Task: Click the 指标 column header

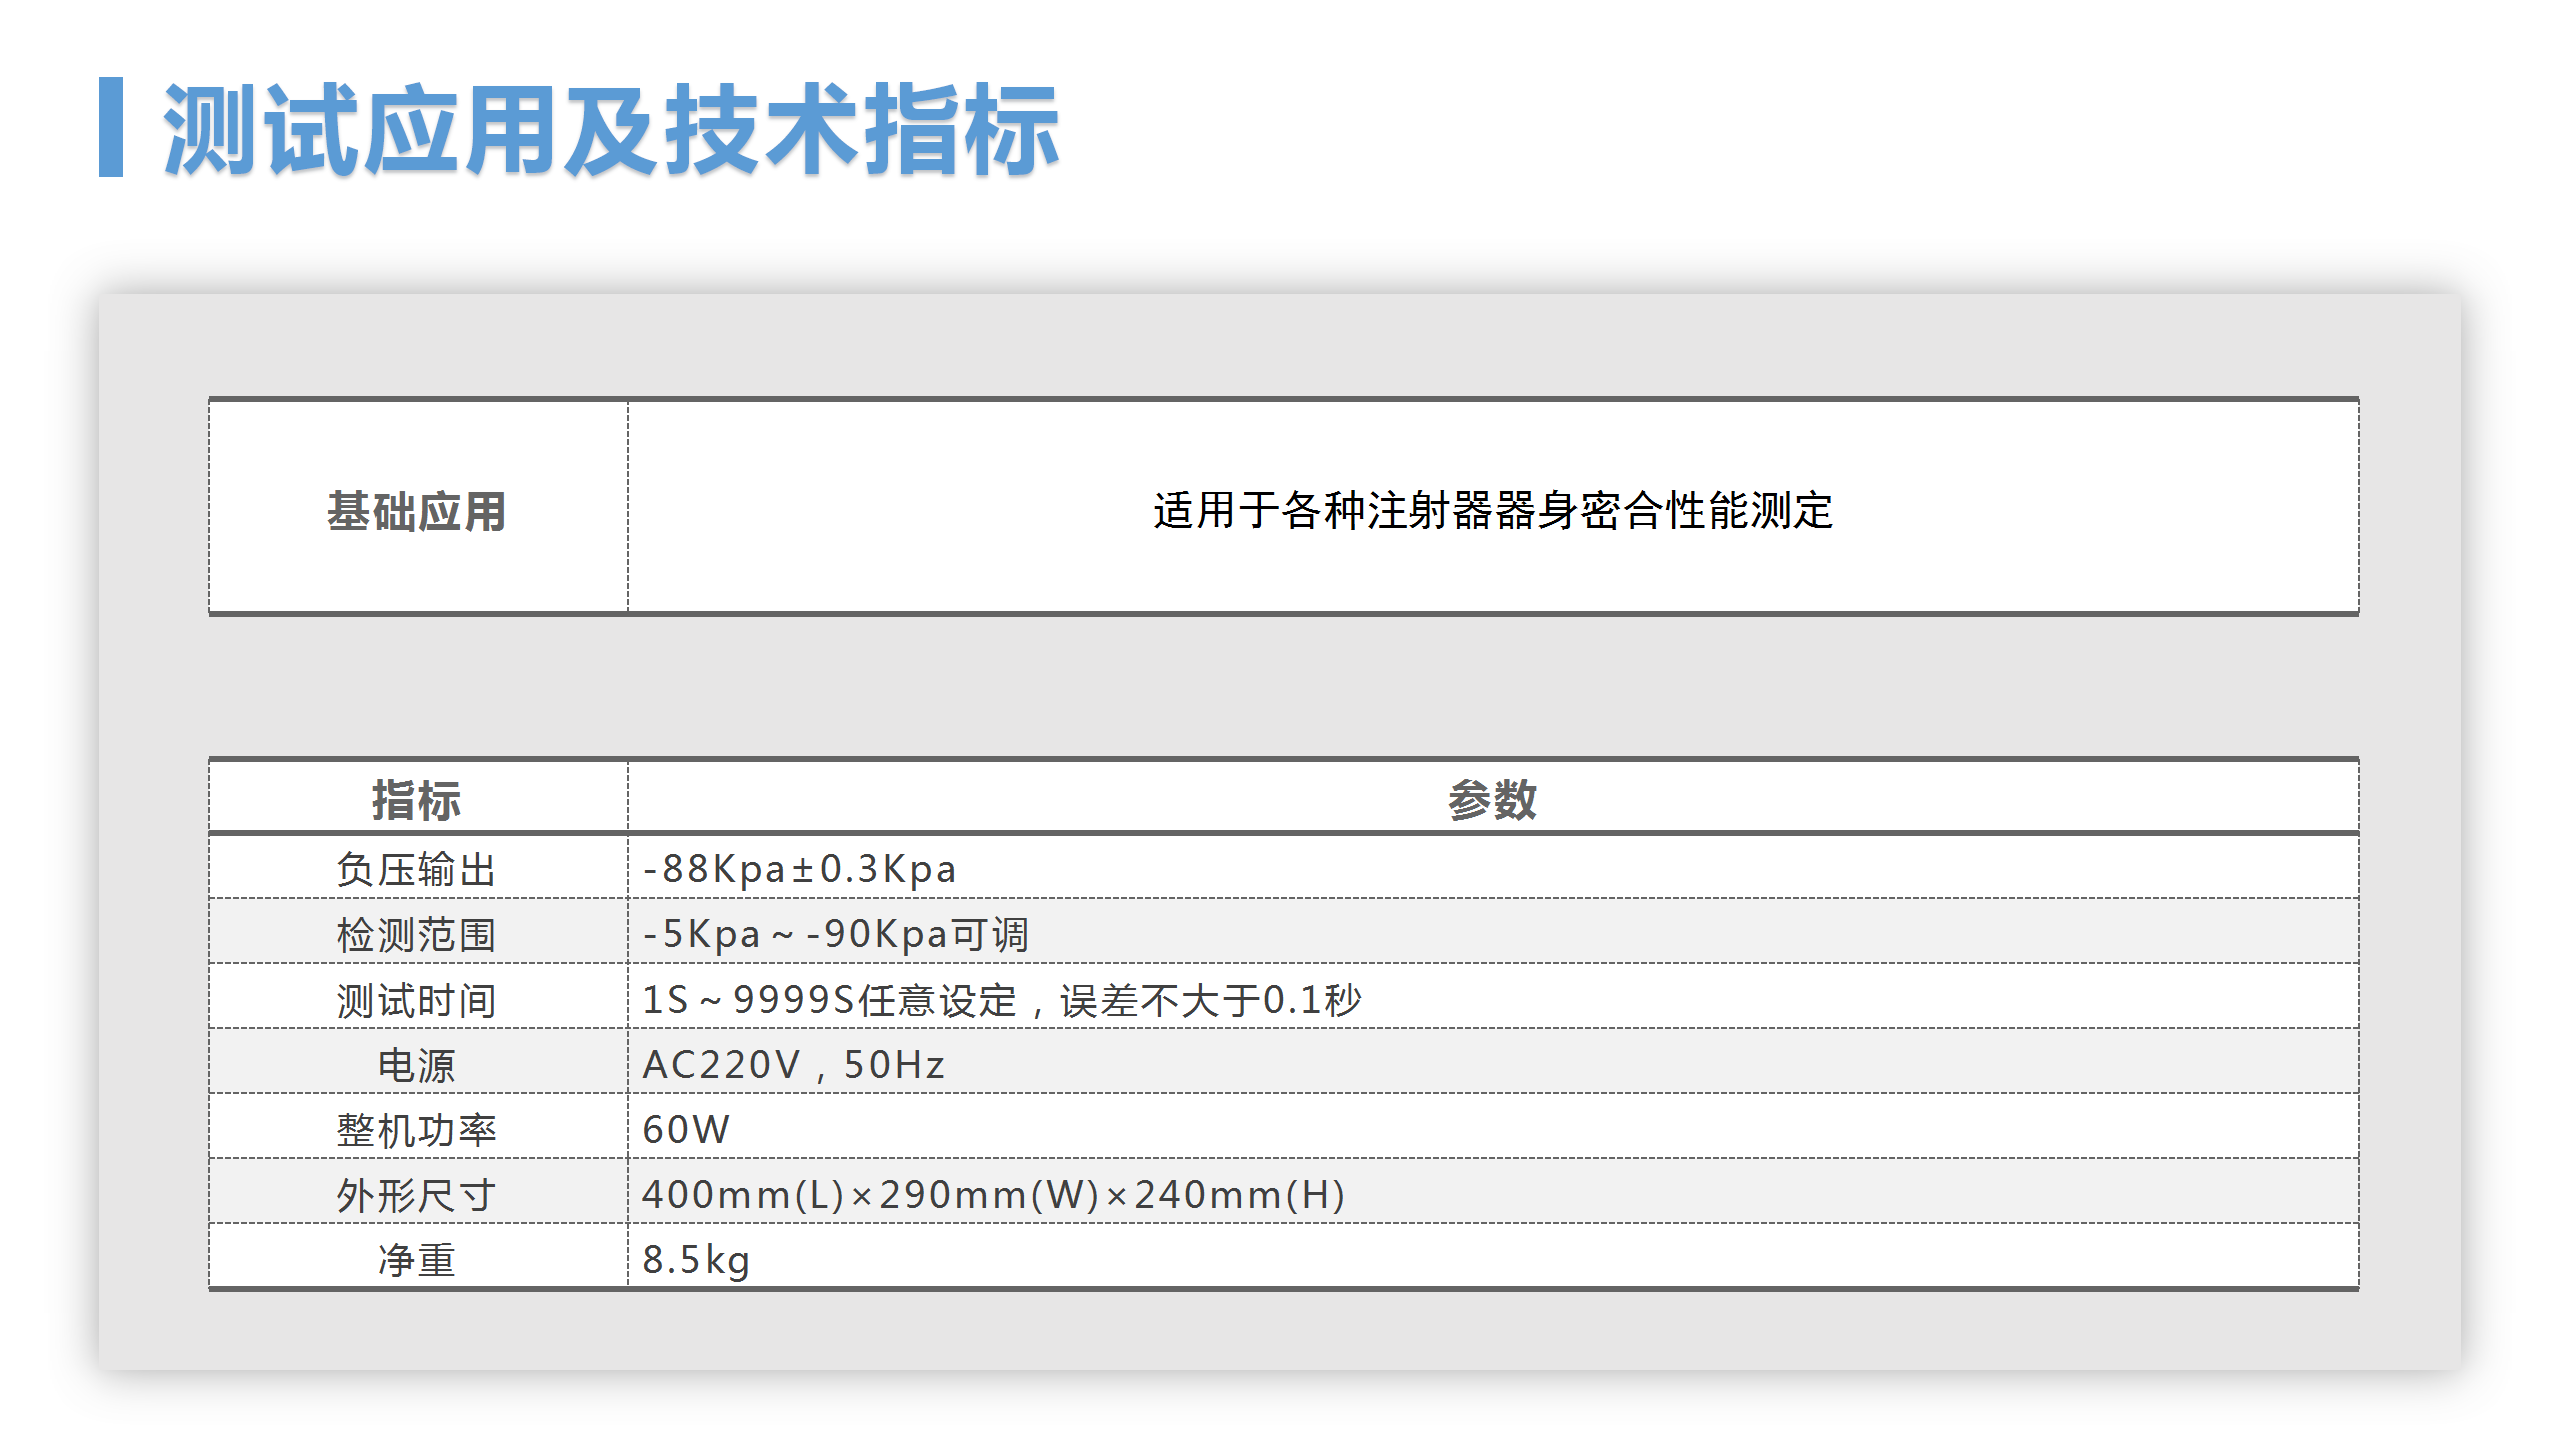Action: 396,796
